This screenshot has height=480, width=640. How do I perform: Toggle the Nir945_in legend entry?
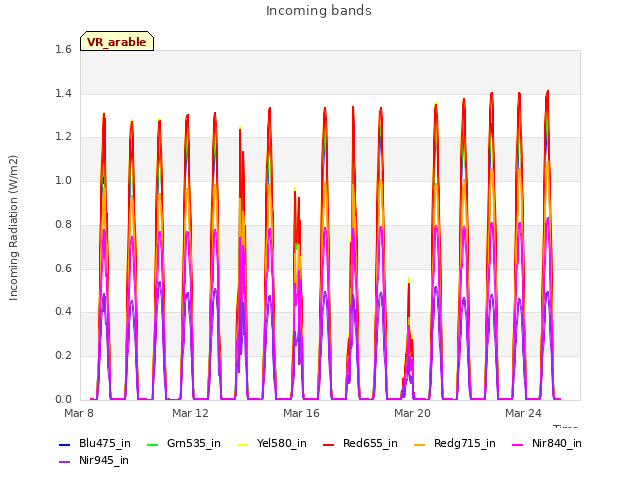tap(94, 461)
